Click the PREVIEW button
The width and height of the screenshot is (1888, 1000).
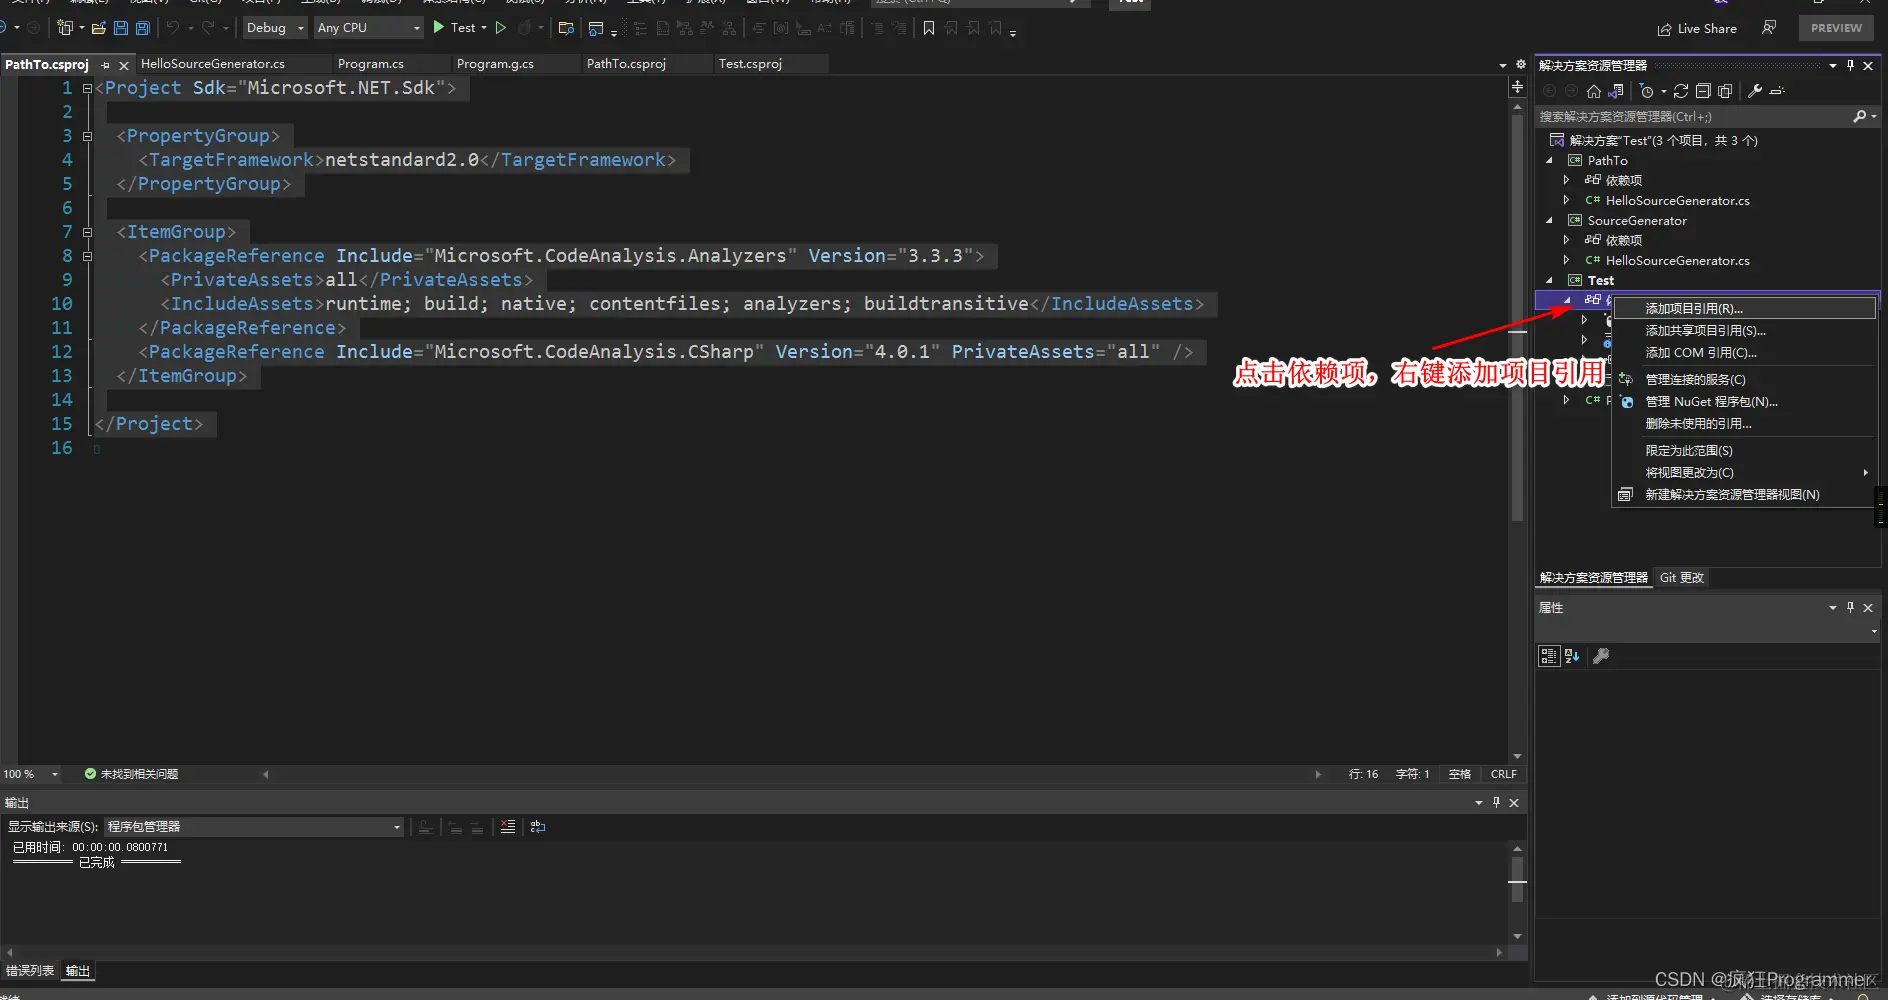1836,28
